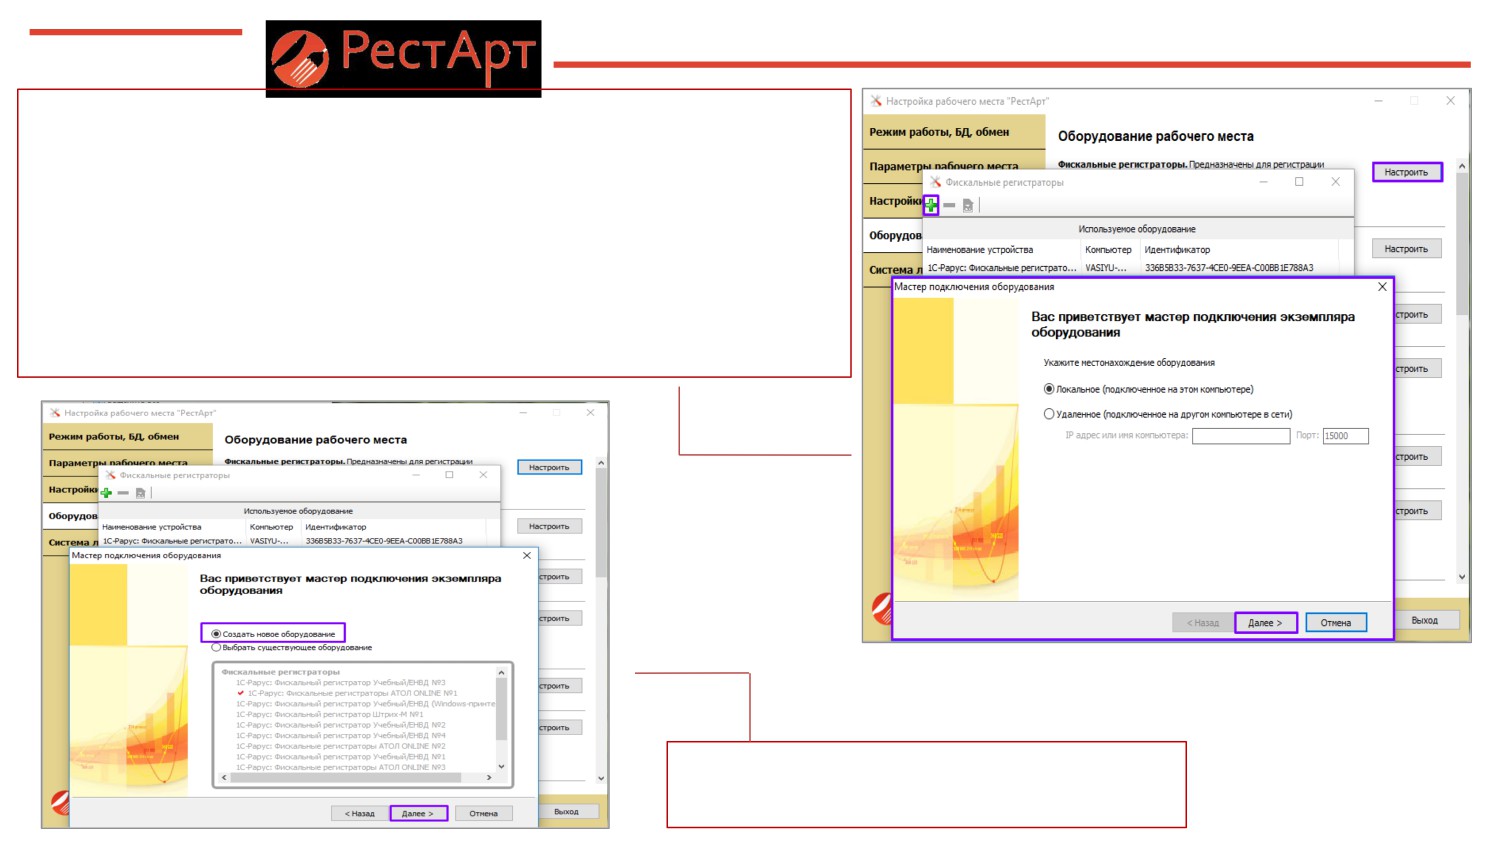Image resolution: width=1500 pixels, height=843 pixels.
Task: Select list row Фискальный регистратор Штрих-М №1
Action: click(x=330, y=715)
